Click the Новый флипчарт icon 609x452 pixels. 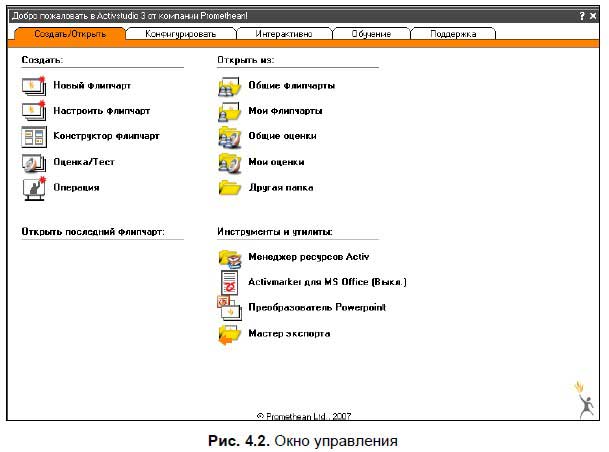(x=34, y=86)
